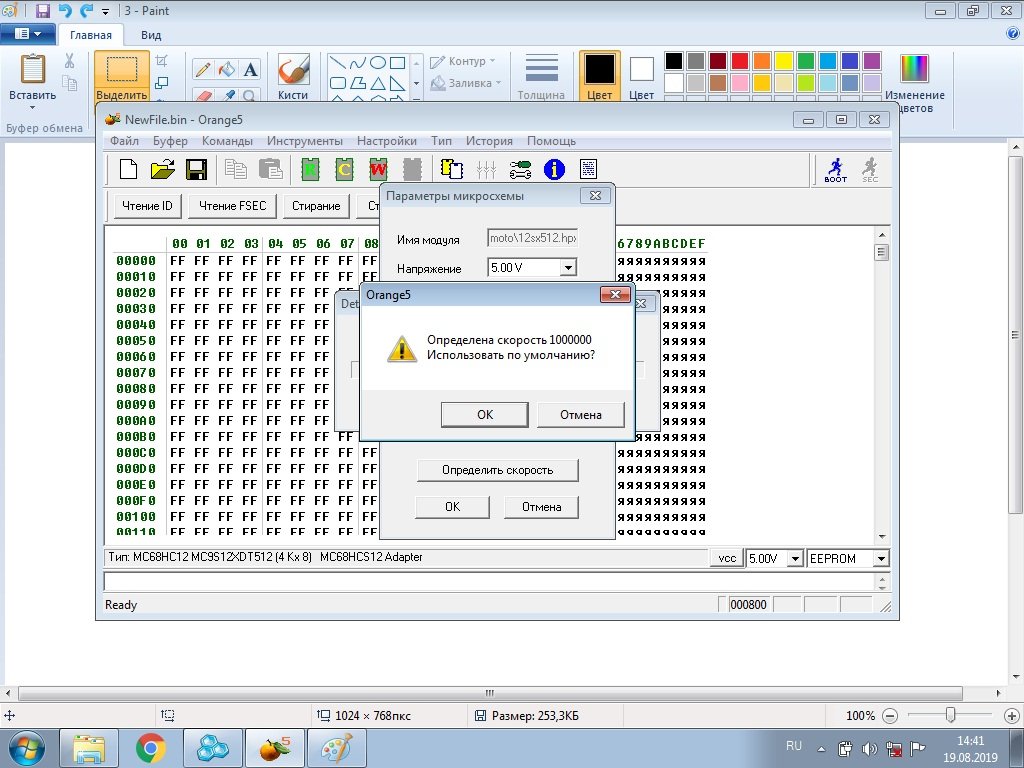
Task: Click the vcc button in Orange5 status bar
Action: (x=727, y=558)
